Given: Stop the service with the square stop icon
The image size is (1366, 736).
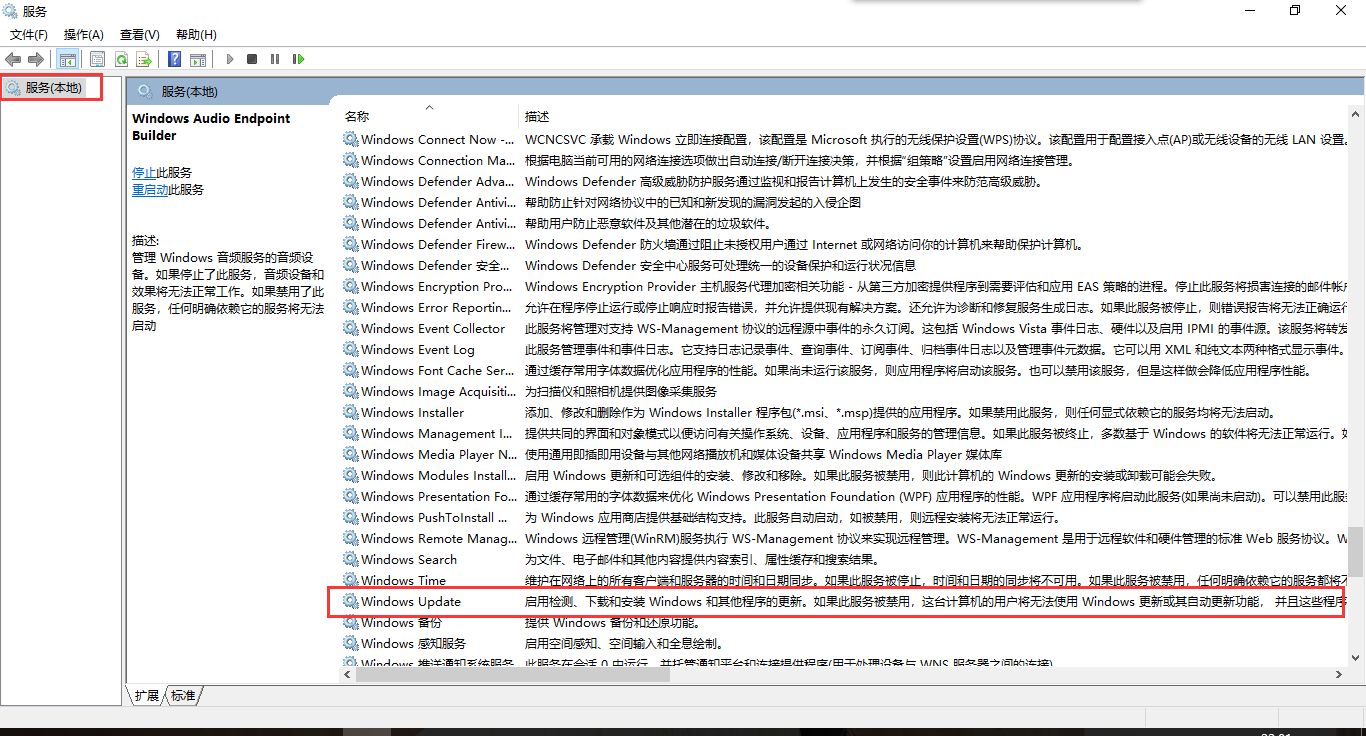Looking at the screenshot, I should (x=252, y=59).
